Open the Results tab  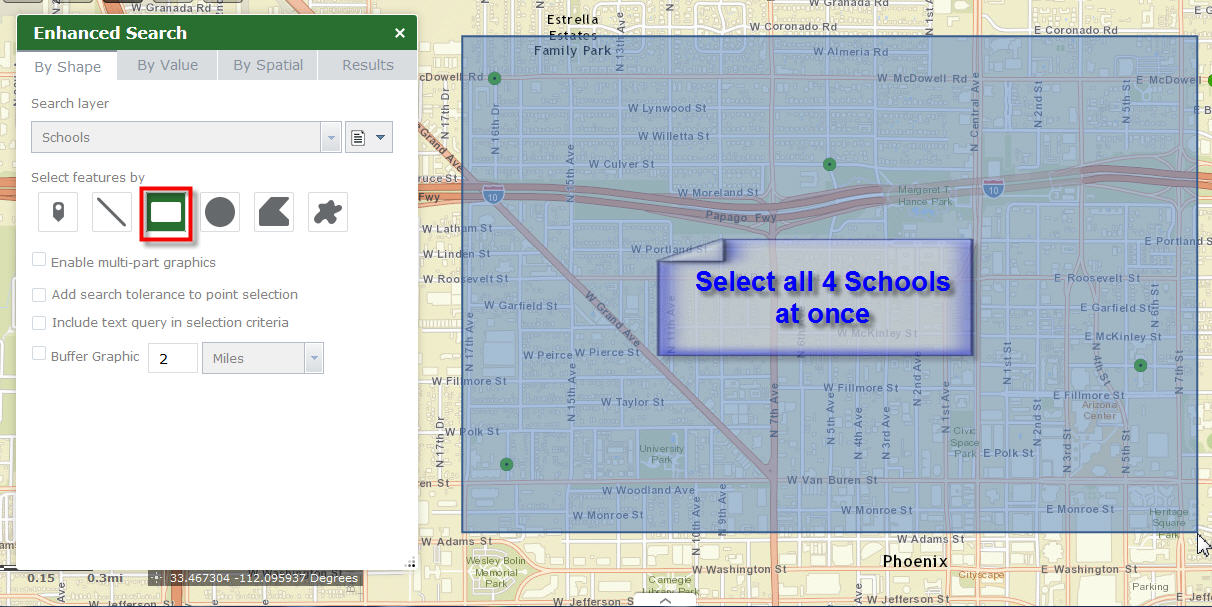pyautogui.click(x=368, y=65)
